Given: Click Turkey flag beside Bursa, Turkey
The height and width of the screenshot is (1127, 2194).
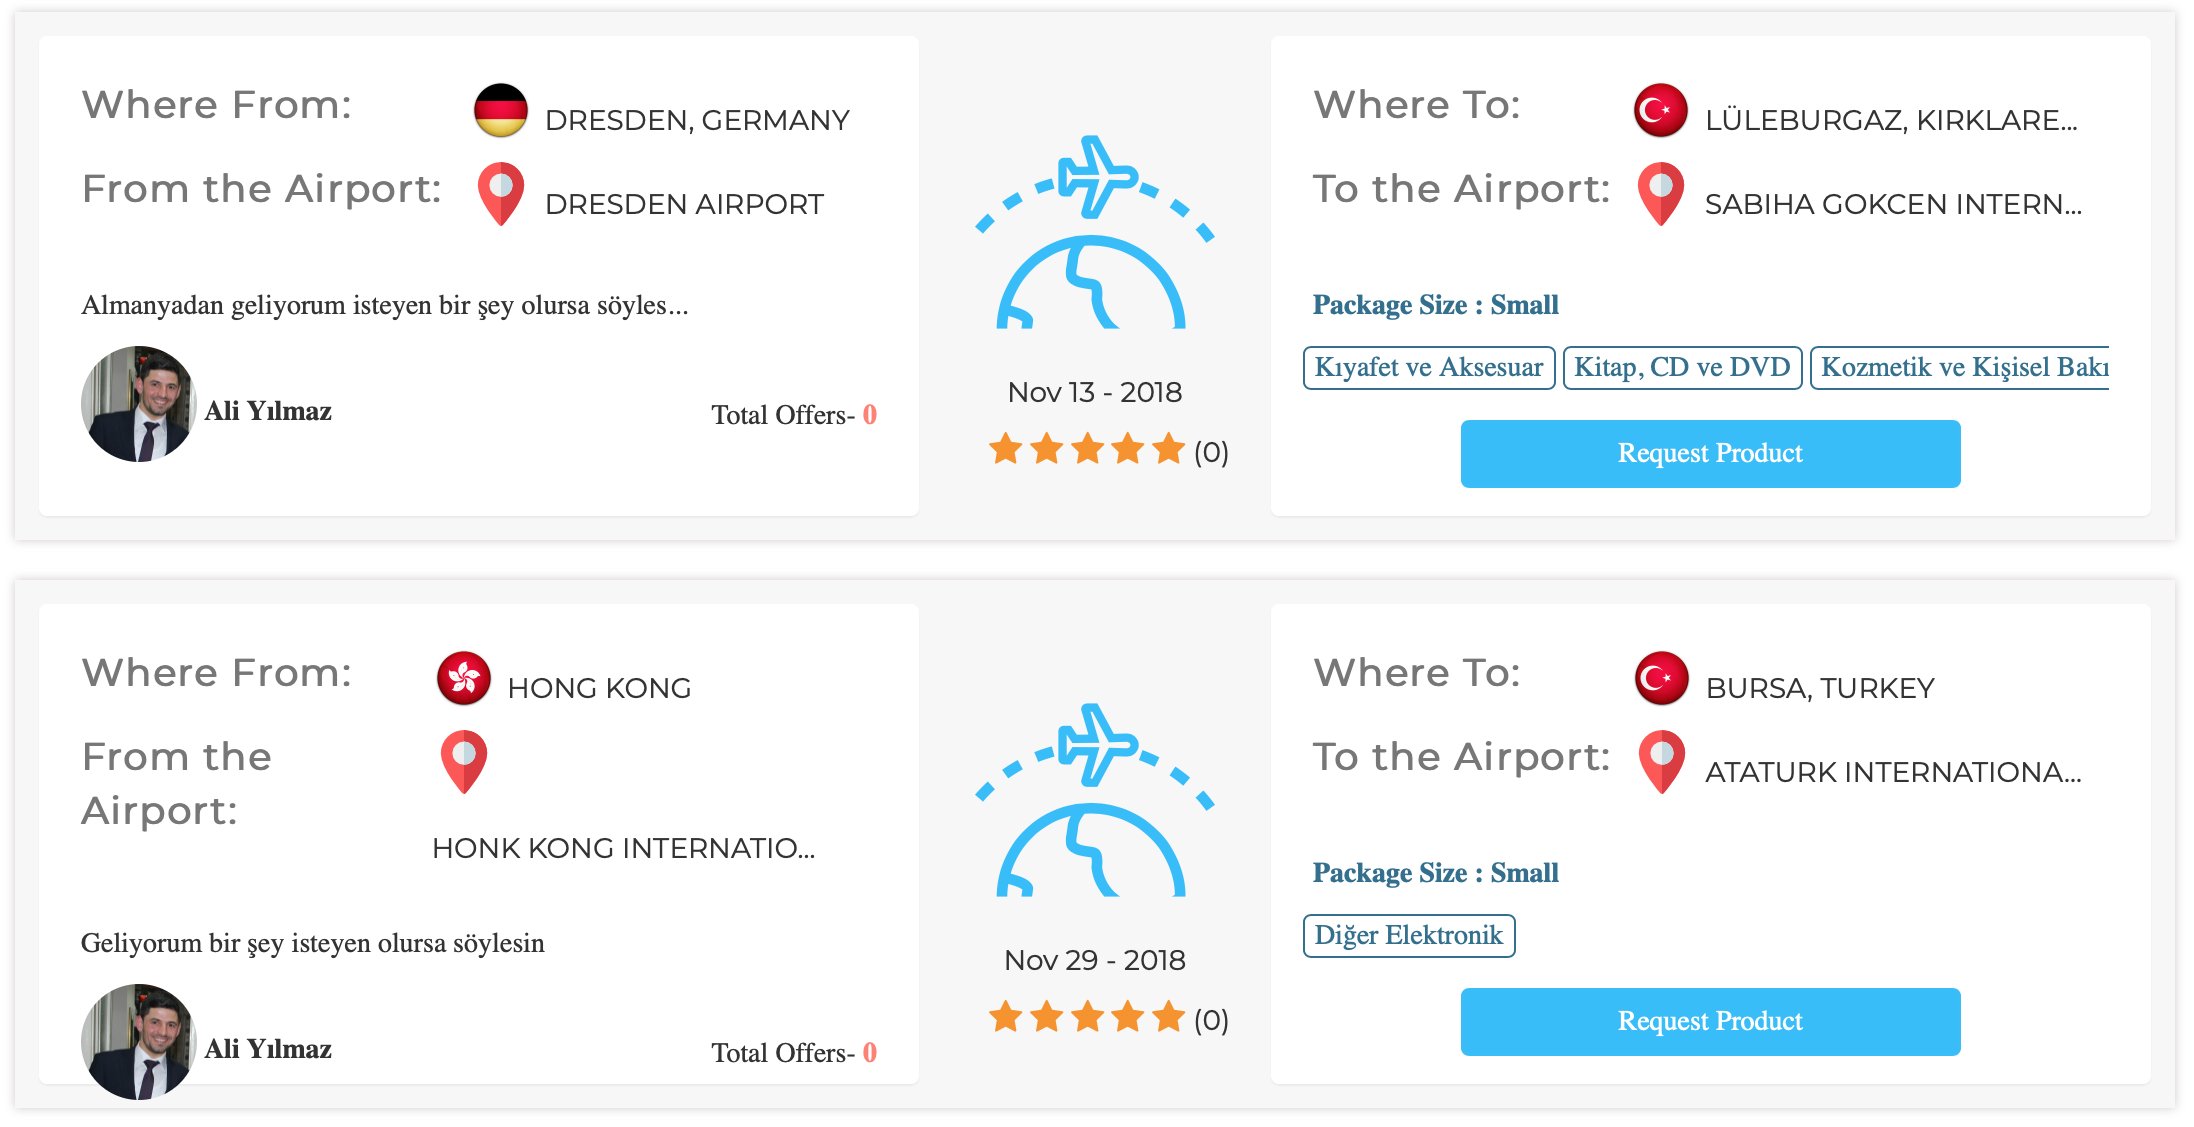Looking at the screenshot, I should (1661, 678).
